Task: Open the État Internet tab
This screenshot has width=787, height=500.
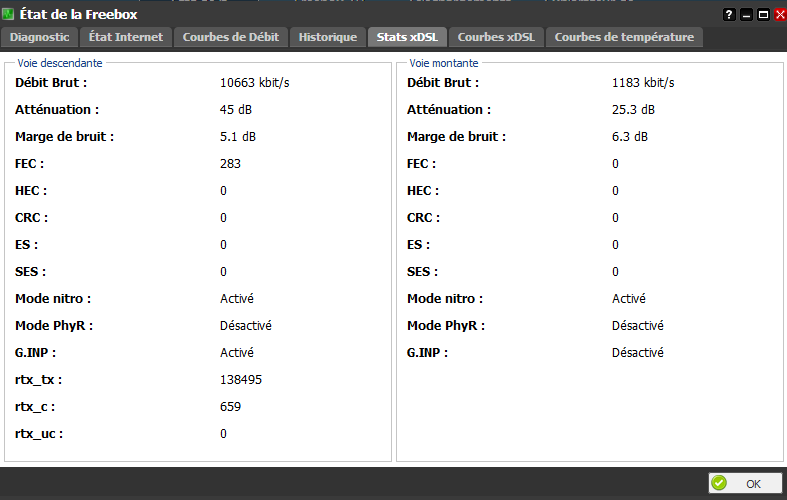Action: (x=126, y=37)
